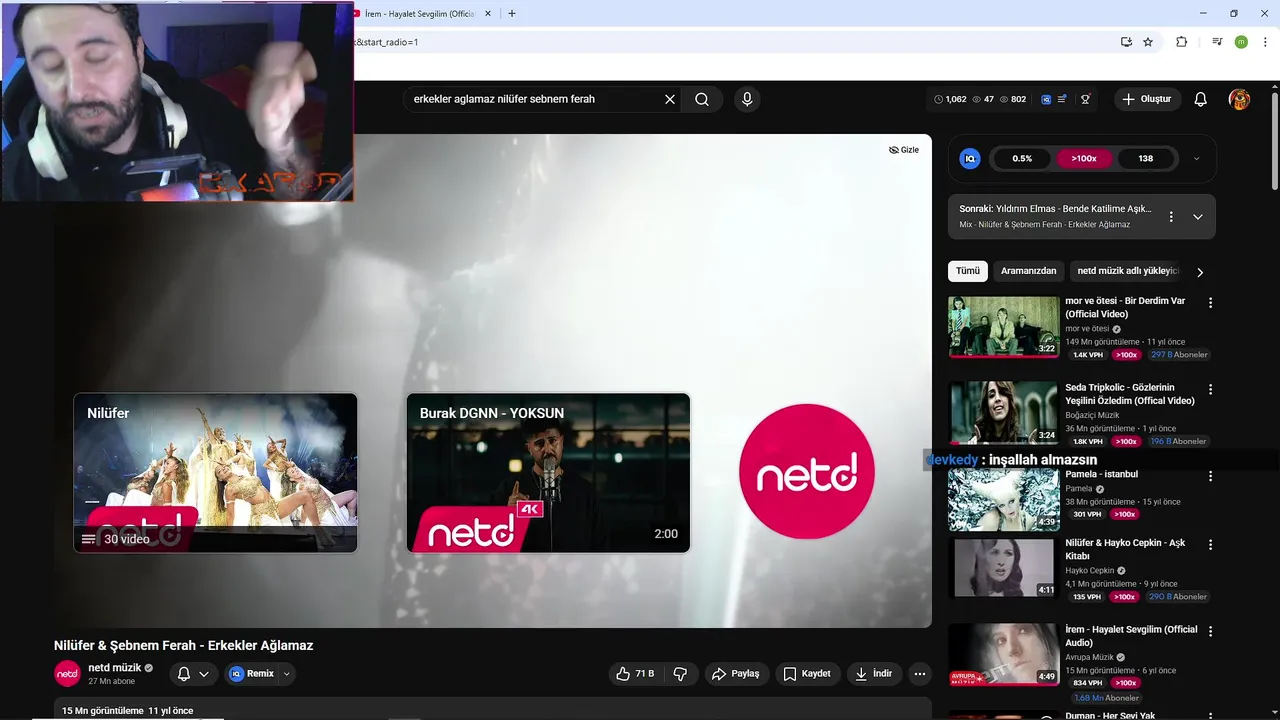This screenshot has width=1280, height=720.
Task: Click the page vertical scrollbar
Action: tap(1275, 140)
